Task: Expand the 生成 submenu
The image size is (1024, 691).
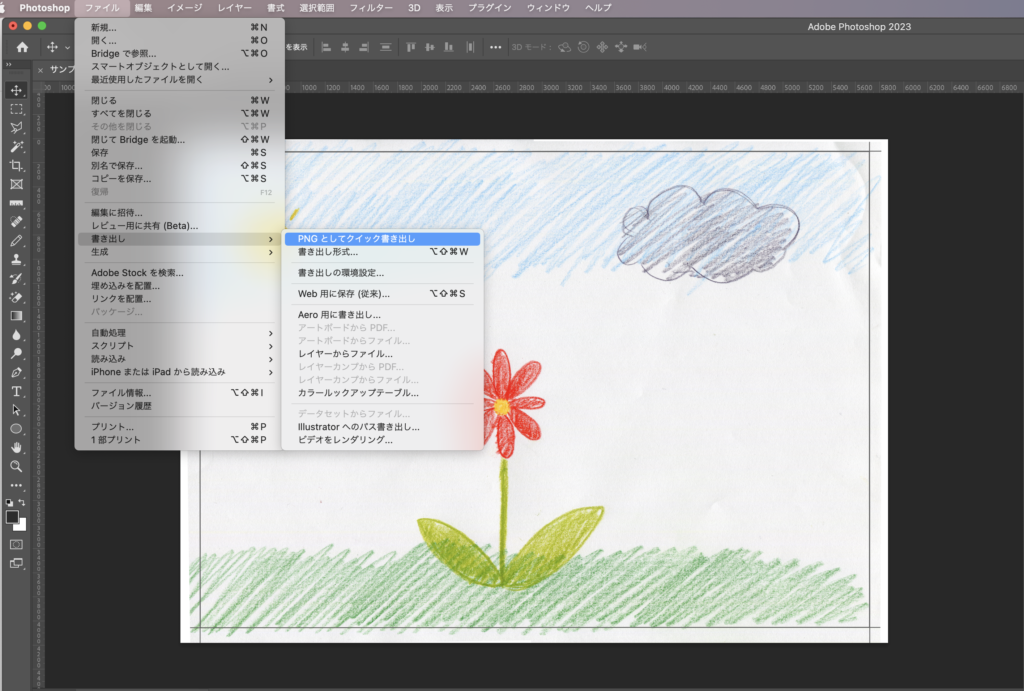Action: point(180,252)
